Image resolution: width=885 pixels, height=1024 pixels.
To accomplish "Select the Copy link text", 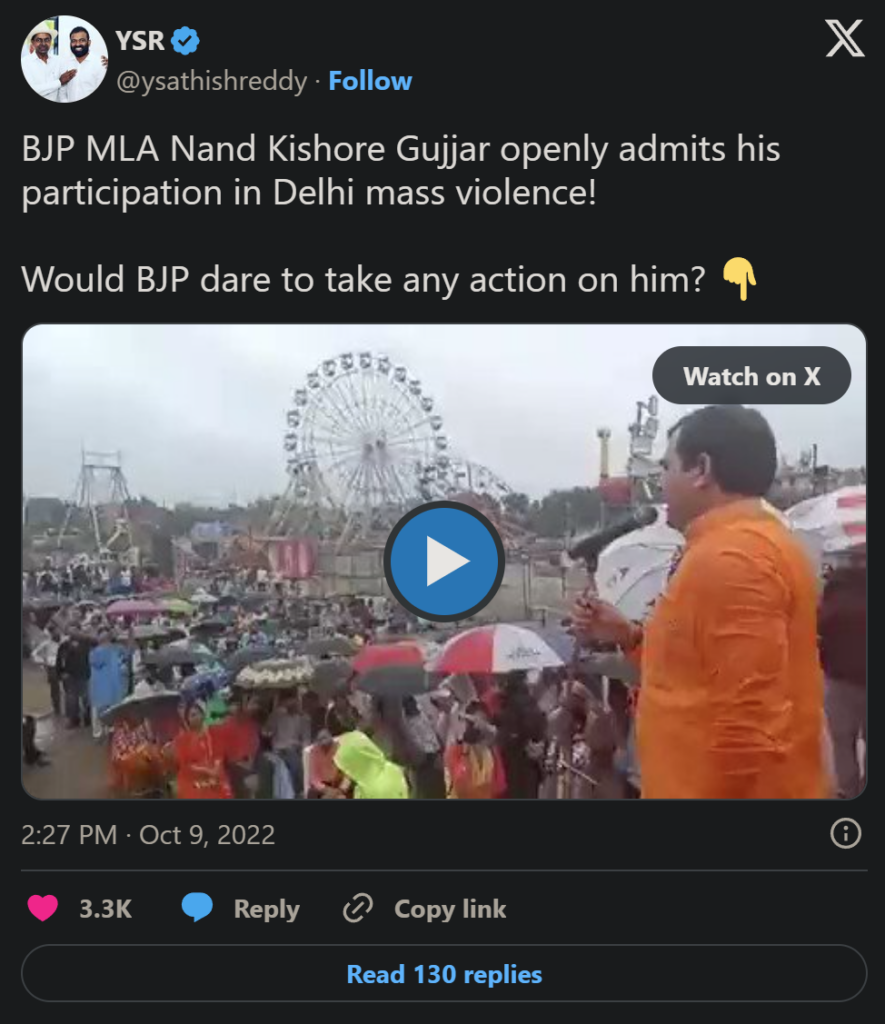I will (450, 909).
